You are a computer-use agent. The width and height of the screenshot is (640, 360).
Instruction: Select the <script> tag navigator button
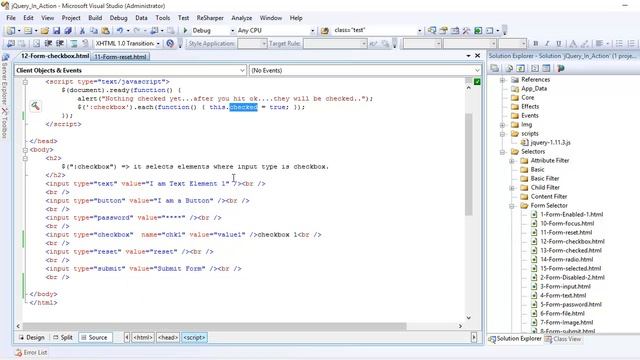tap(194, 338)
